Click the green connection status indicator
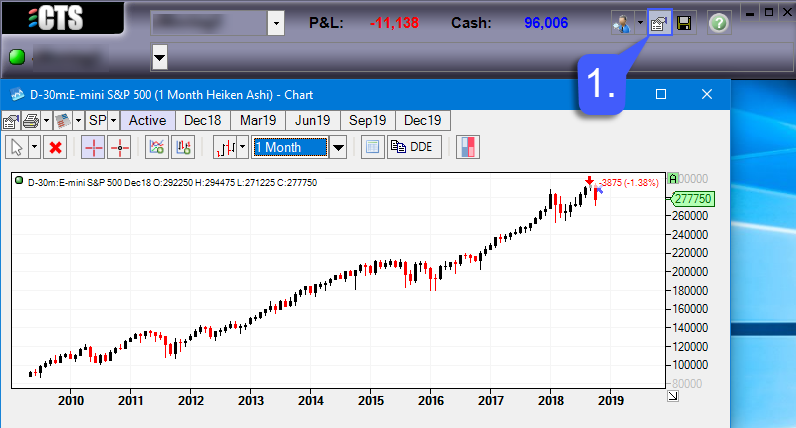 tap(17, 57)
